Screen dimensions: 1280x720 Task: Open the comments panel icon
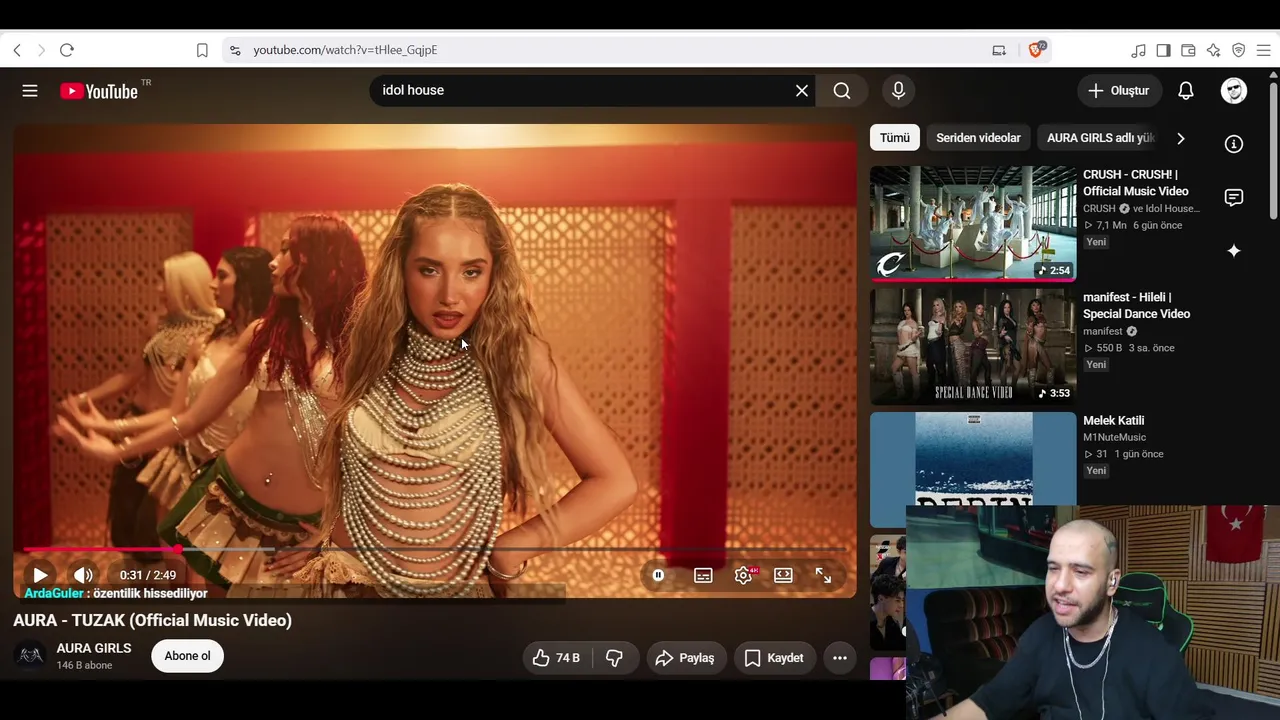point(1234,197)
